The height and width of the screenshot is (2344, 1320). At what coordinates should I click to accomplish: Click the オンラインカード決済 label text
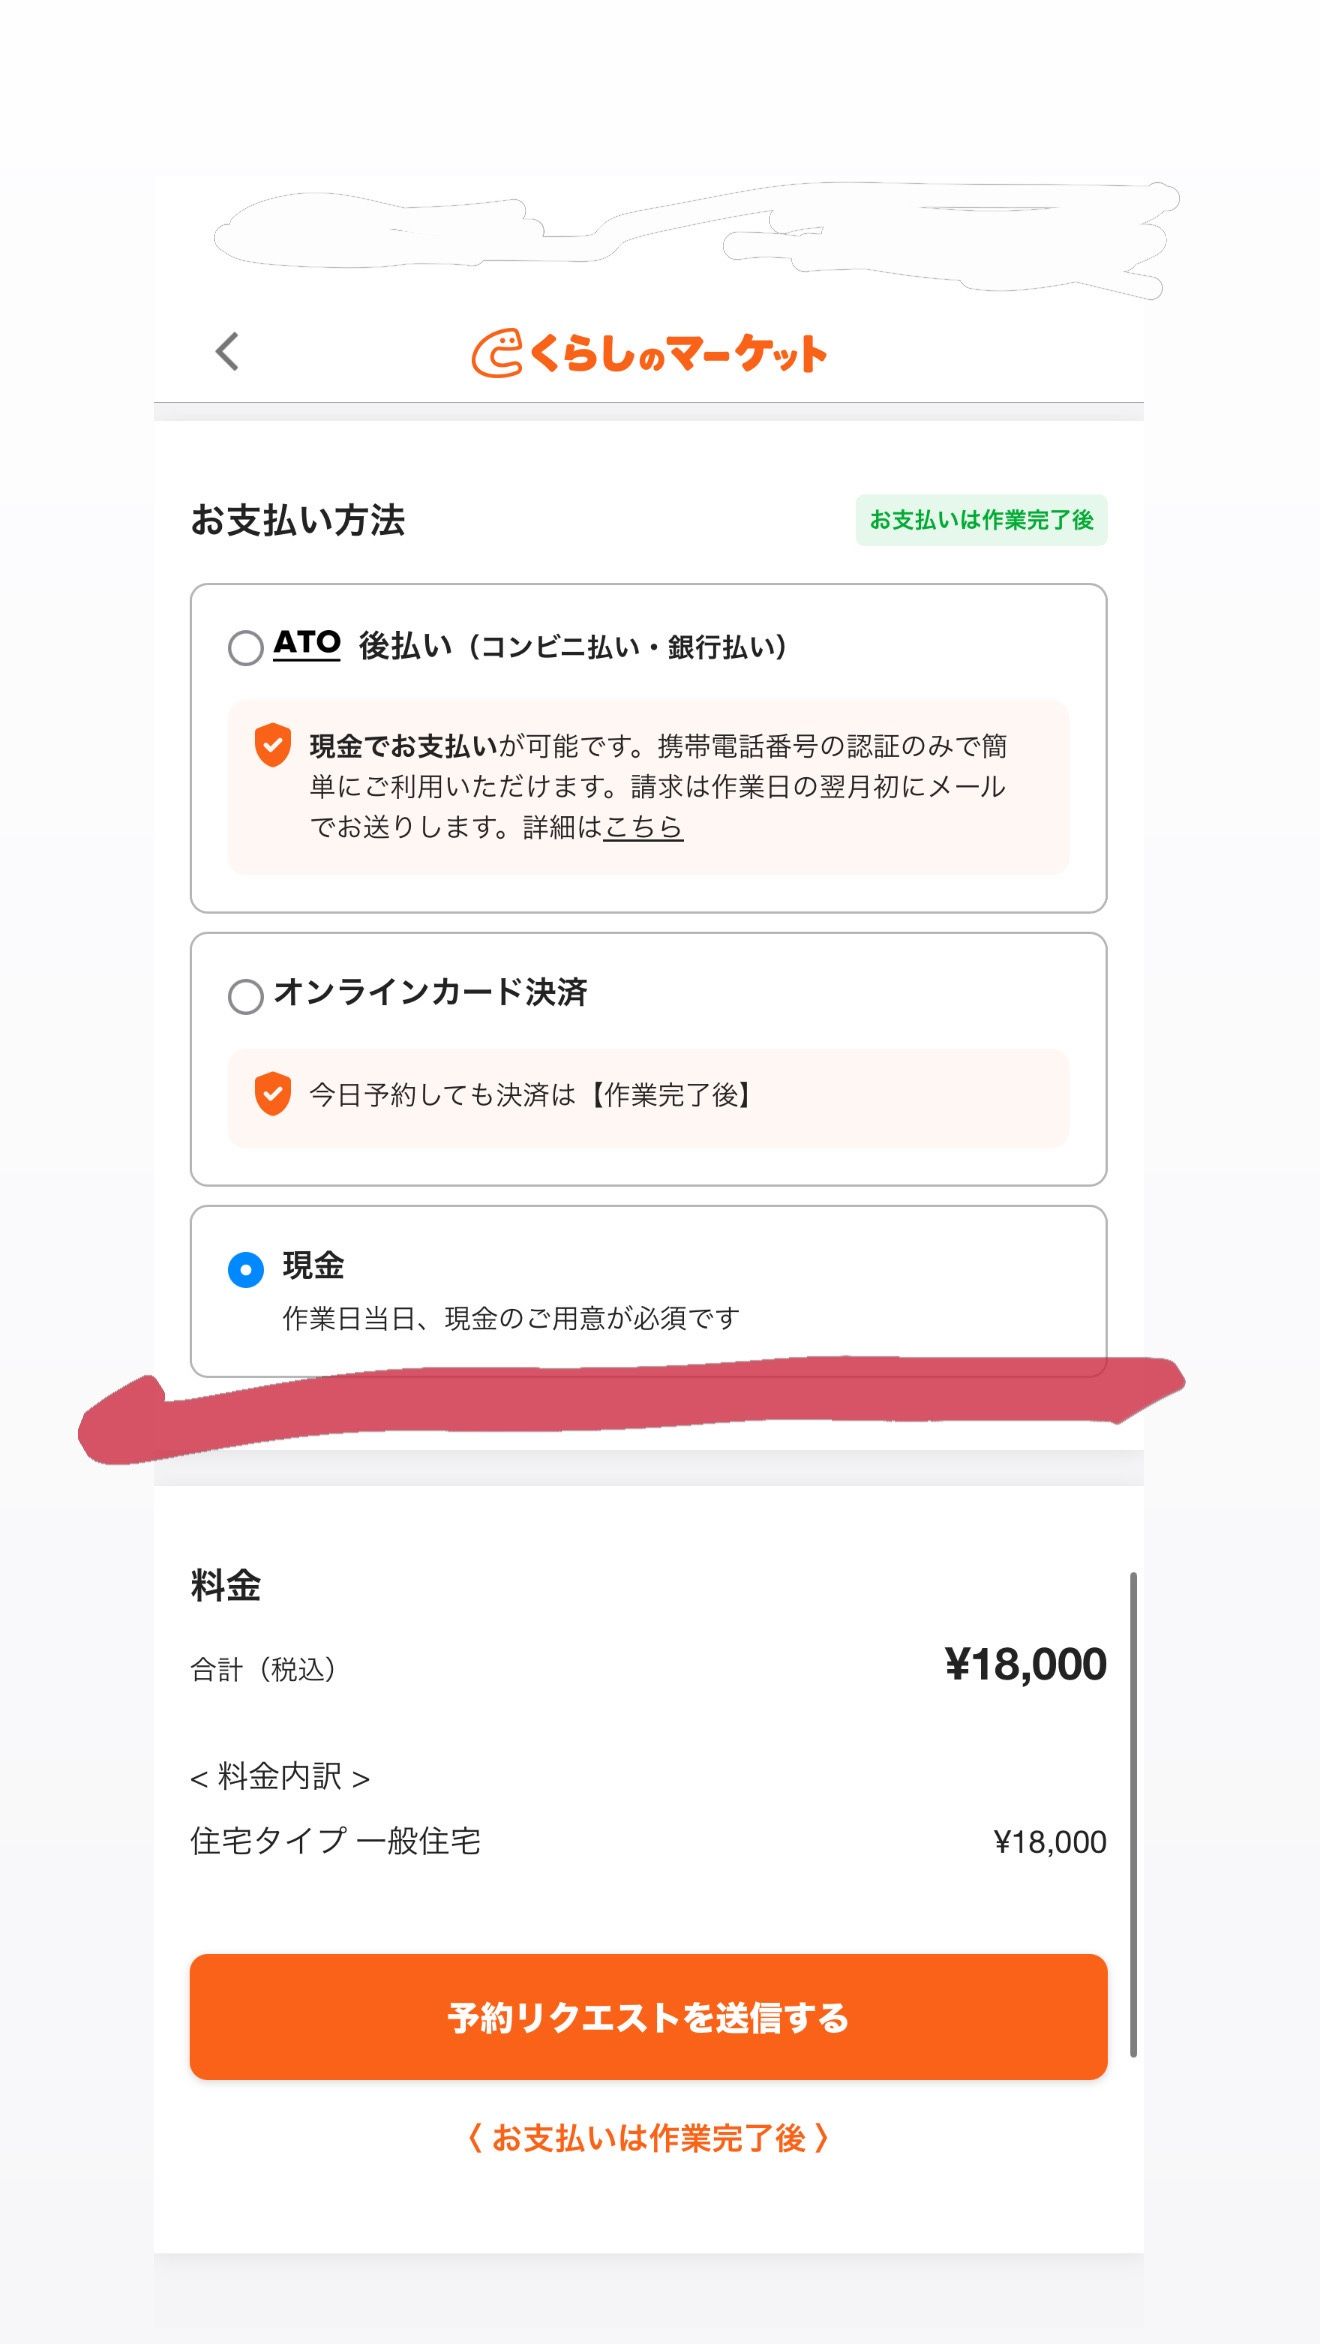point(430,992)
